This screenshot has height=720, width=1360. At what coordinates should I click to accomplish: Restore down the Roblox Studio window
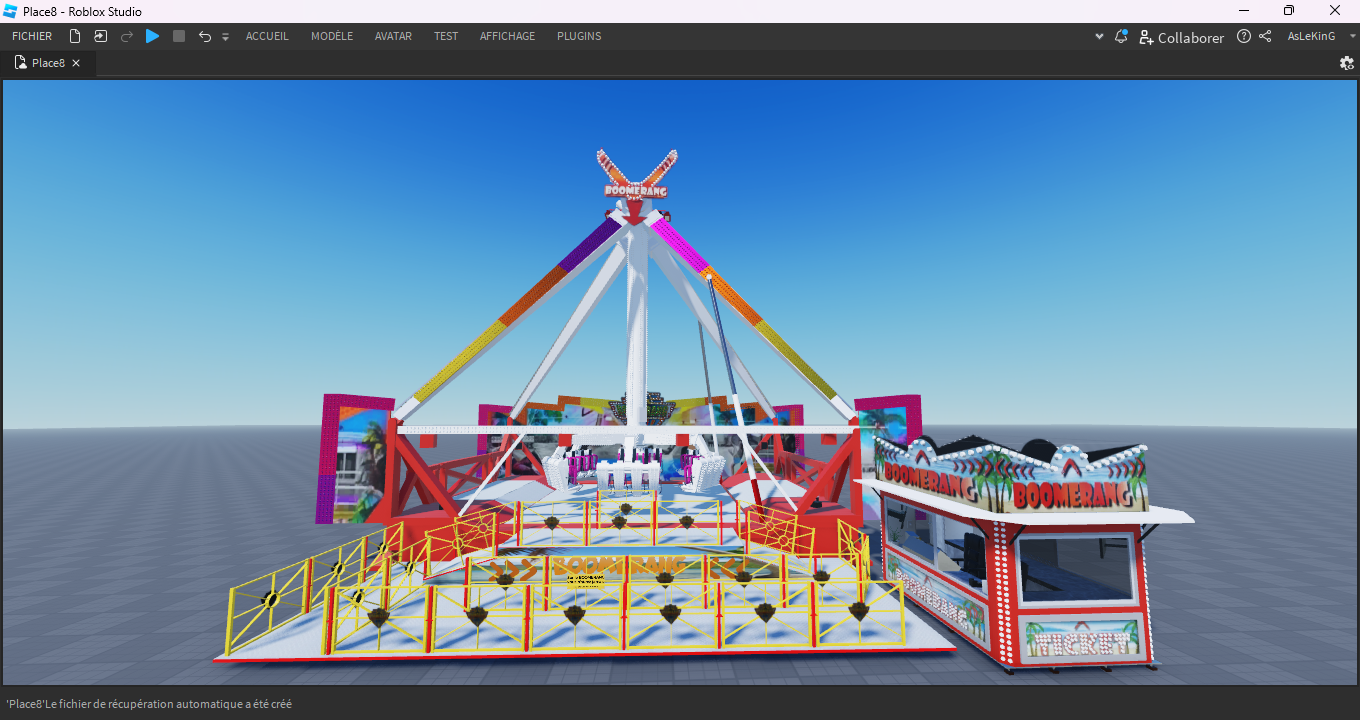point(1289,11)
